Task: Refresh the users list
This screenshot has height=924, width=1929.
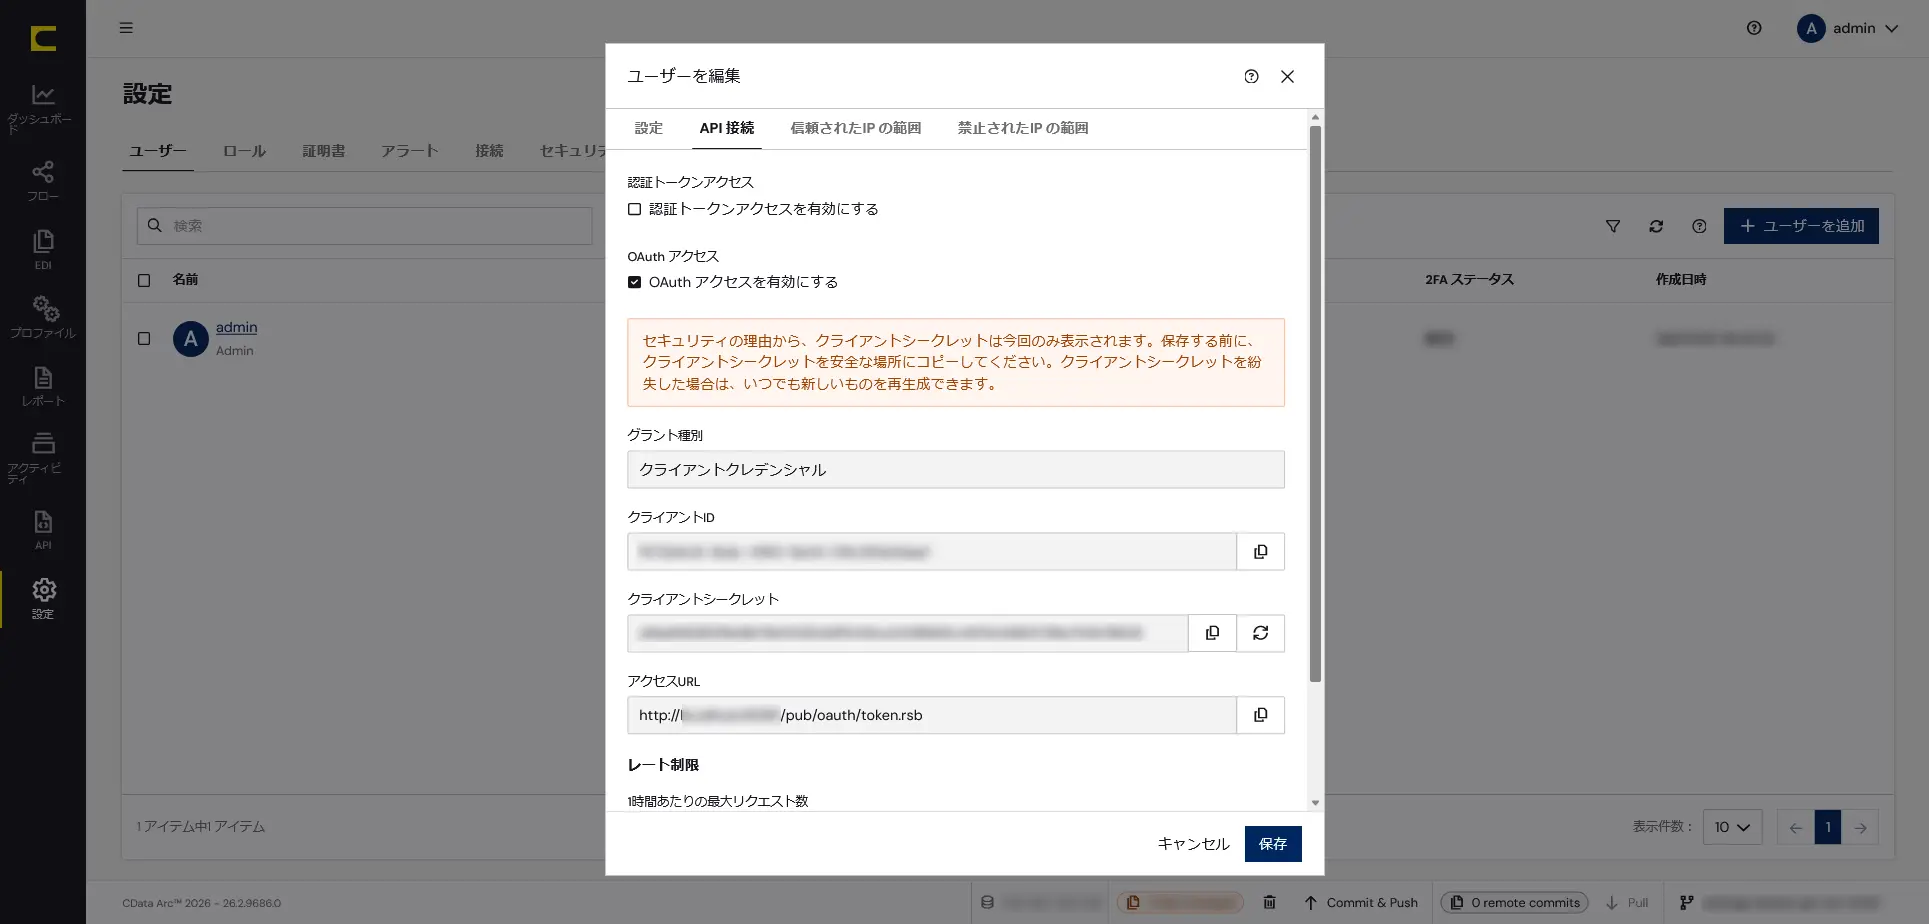Action: coord(1656,226)
